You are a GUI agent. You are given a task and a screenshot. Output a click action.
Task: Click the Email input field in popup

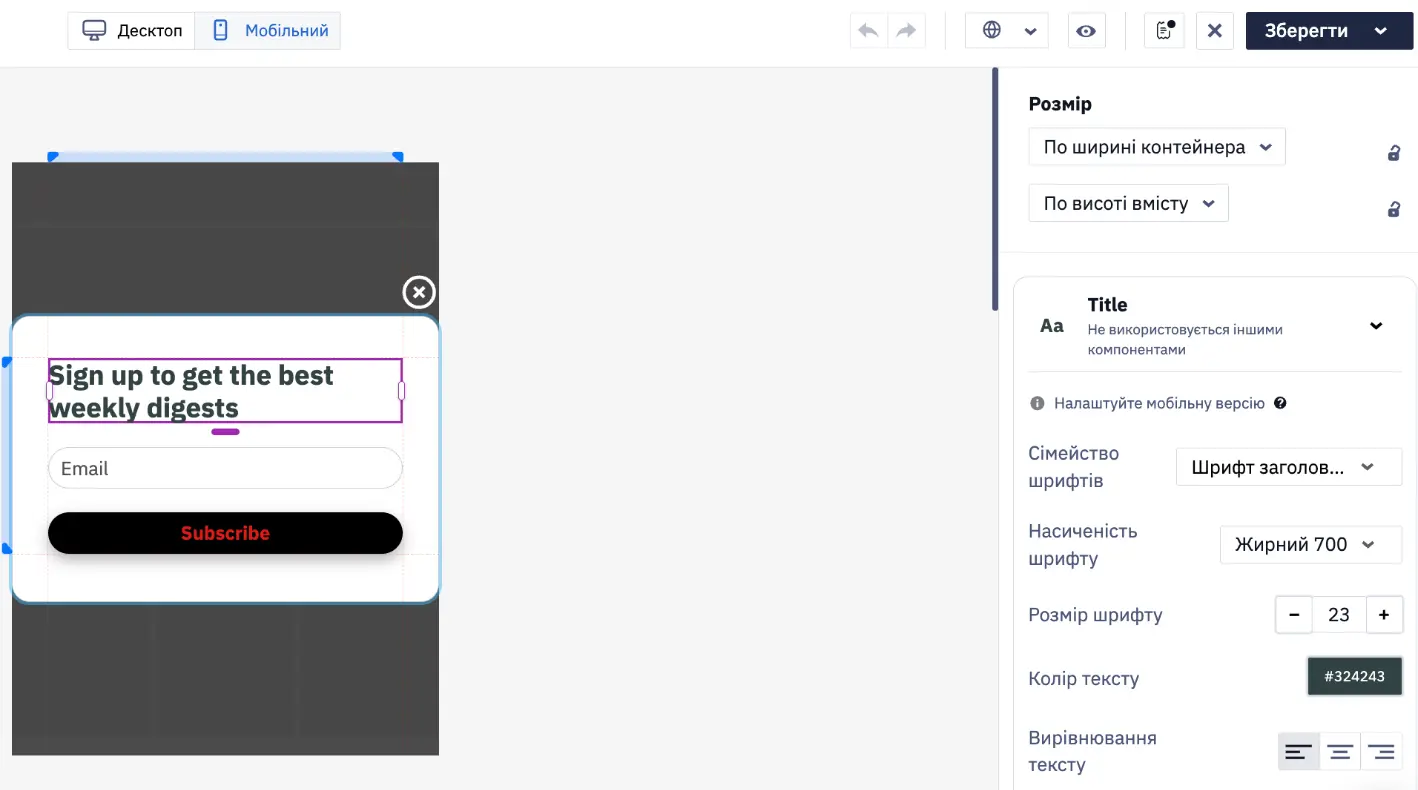[225, 468]
